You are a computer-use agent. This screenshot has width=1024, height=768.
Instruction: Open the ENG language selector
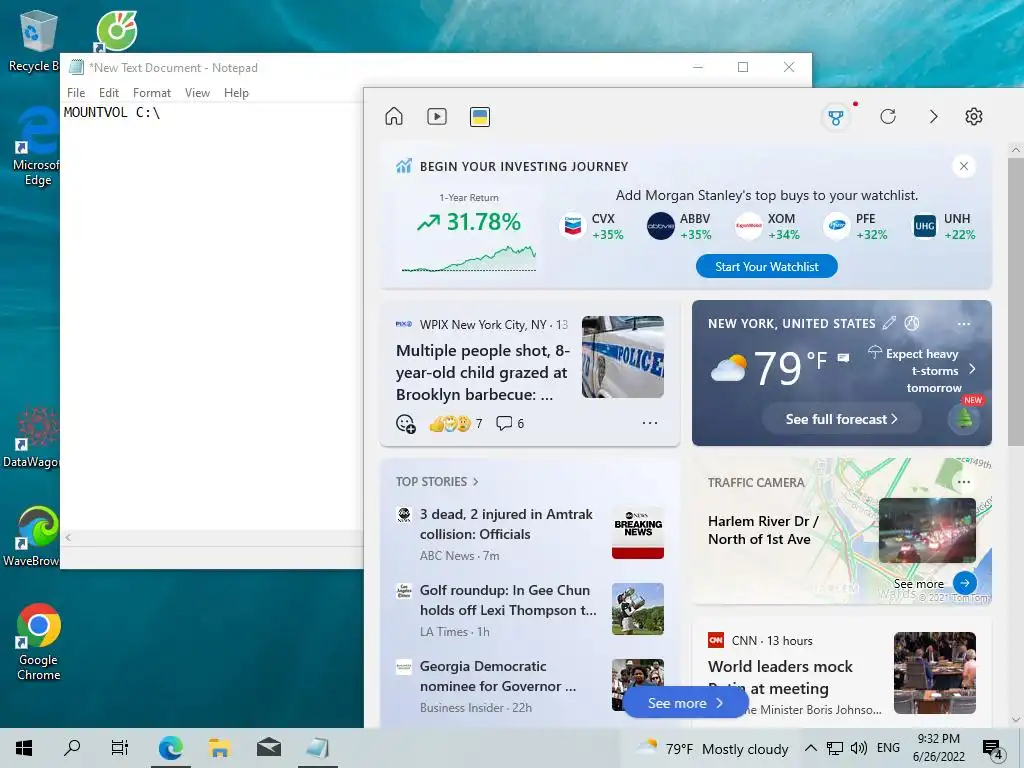click(888, 748)
